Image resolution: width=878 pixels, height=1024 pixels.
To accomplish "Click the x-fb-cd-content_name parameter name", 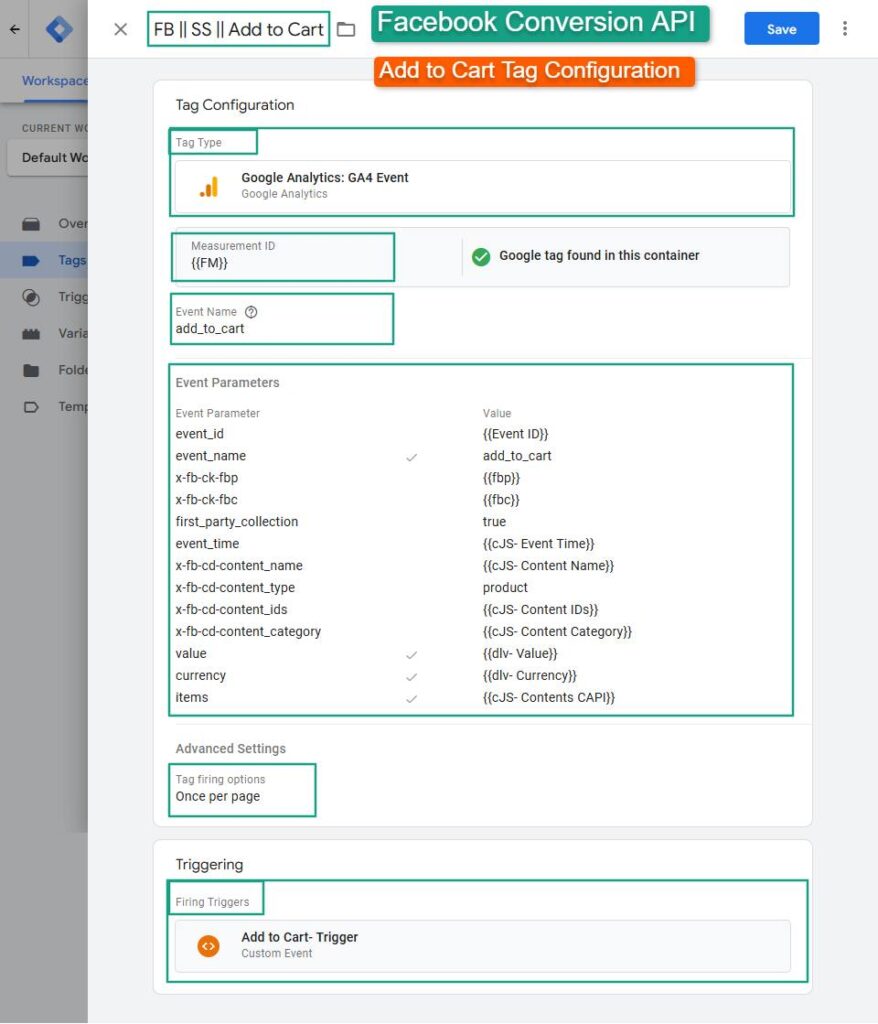I will point(239,566).
